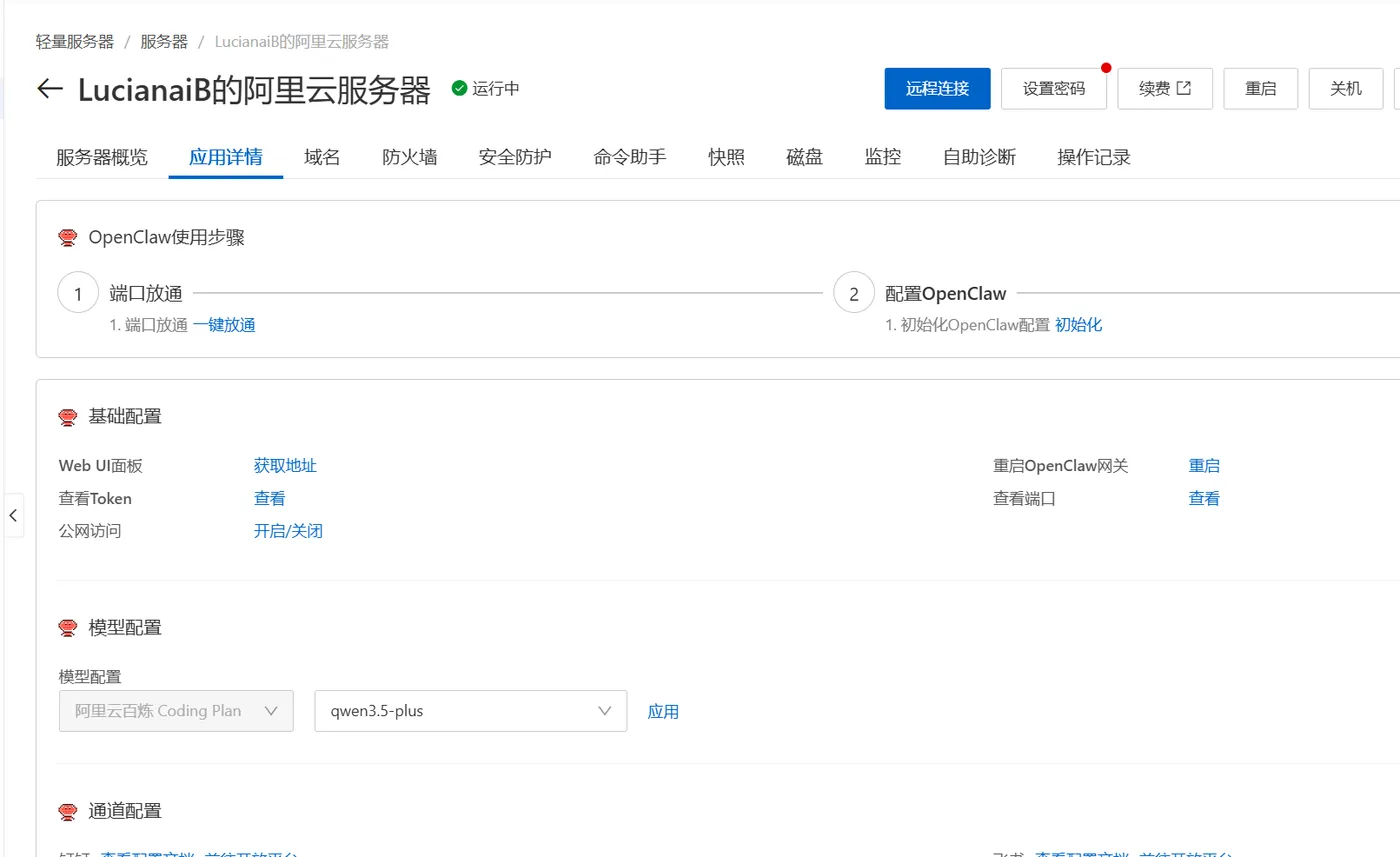Screen dimensions: 1400x857
Task: Switch to the 监控 tab
Action: coord(883,157)
